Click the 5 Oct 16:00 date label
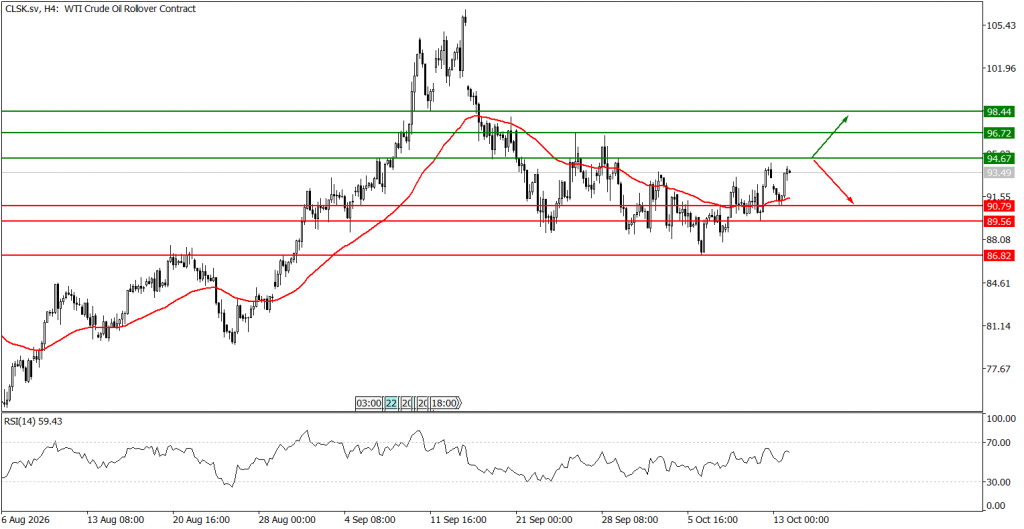 pyautogui.click(x=711, y=520)
